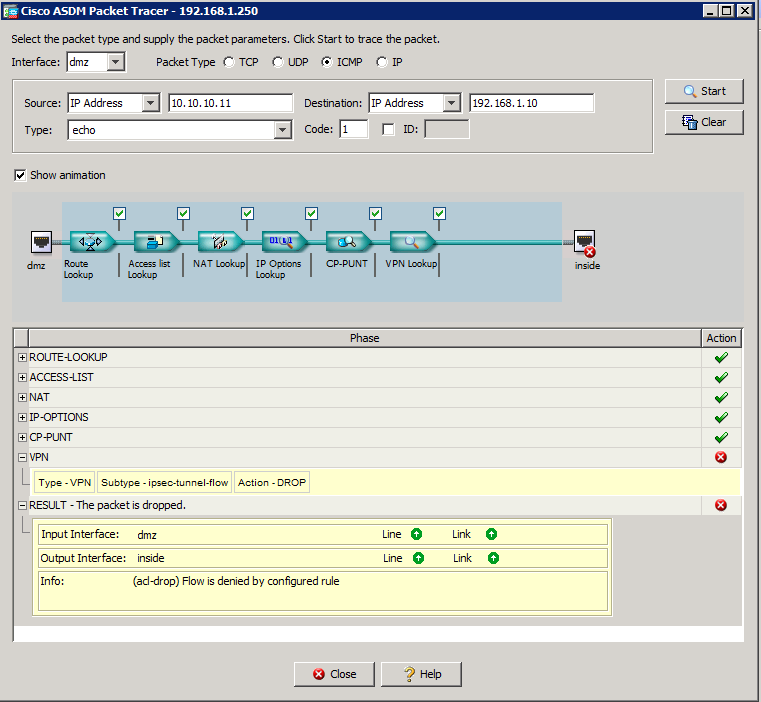Click '(acl-drop) Flow is denied' info text
Screen dimensions: 761x702
pos(236,581)
